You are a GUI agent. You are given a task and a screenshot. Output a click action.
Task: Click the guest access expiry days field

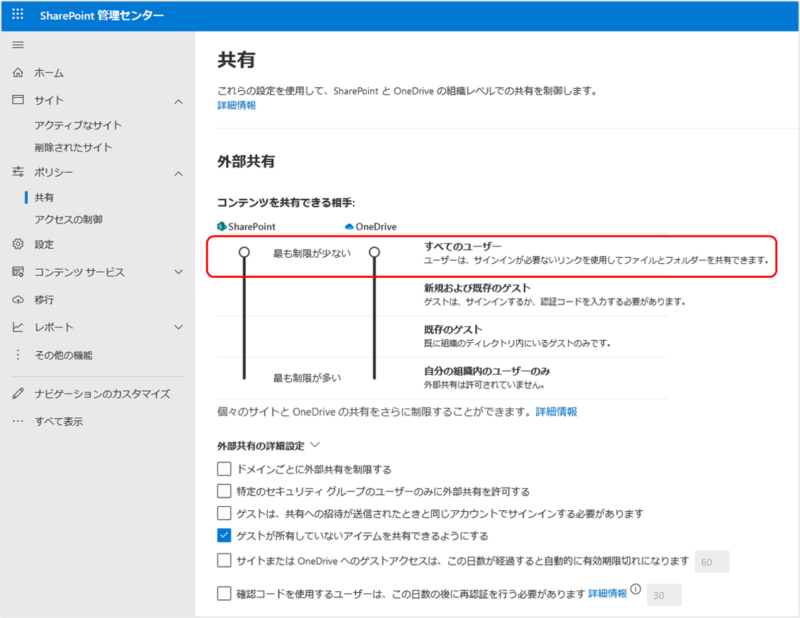coord(711,561)
